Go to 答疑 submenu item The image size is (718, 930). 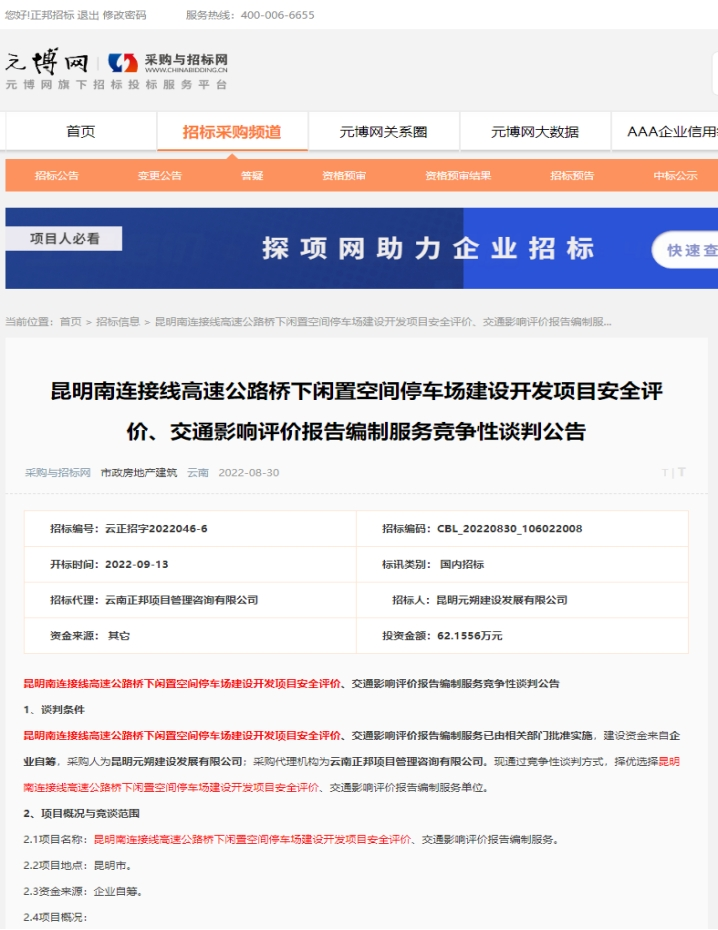coord(252,176)
